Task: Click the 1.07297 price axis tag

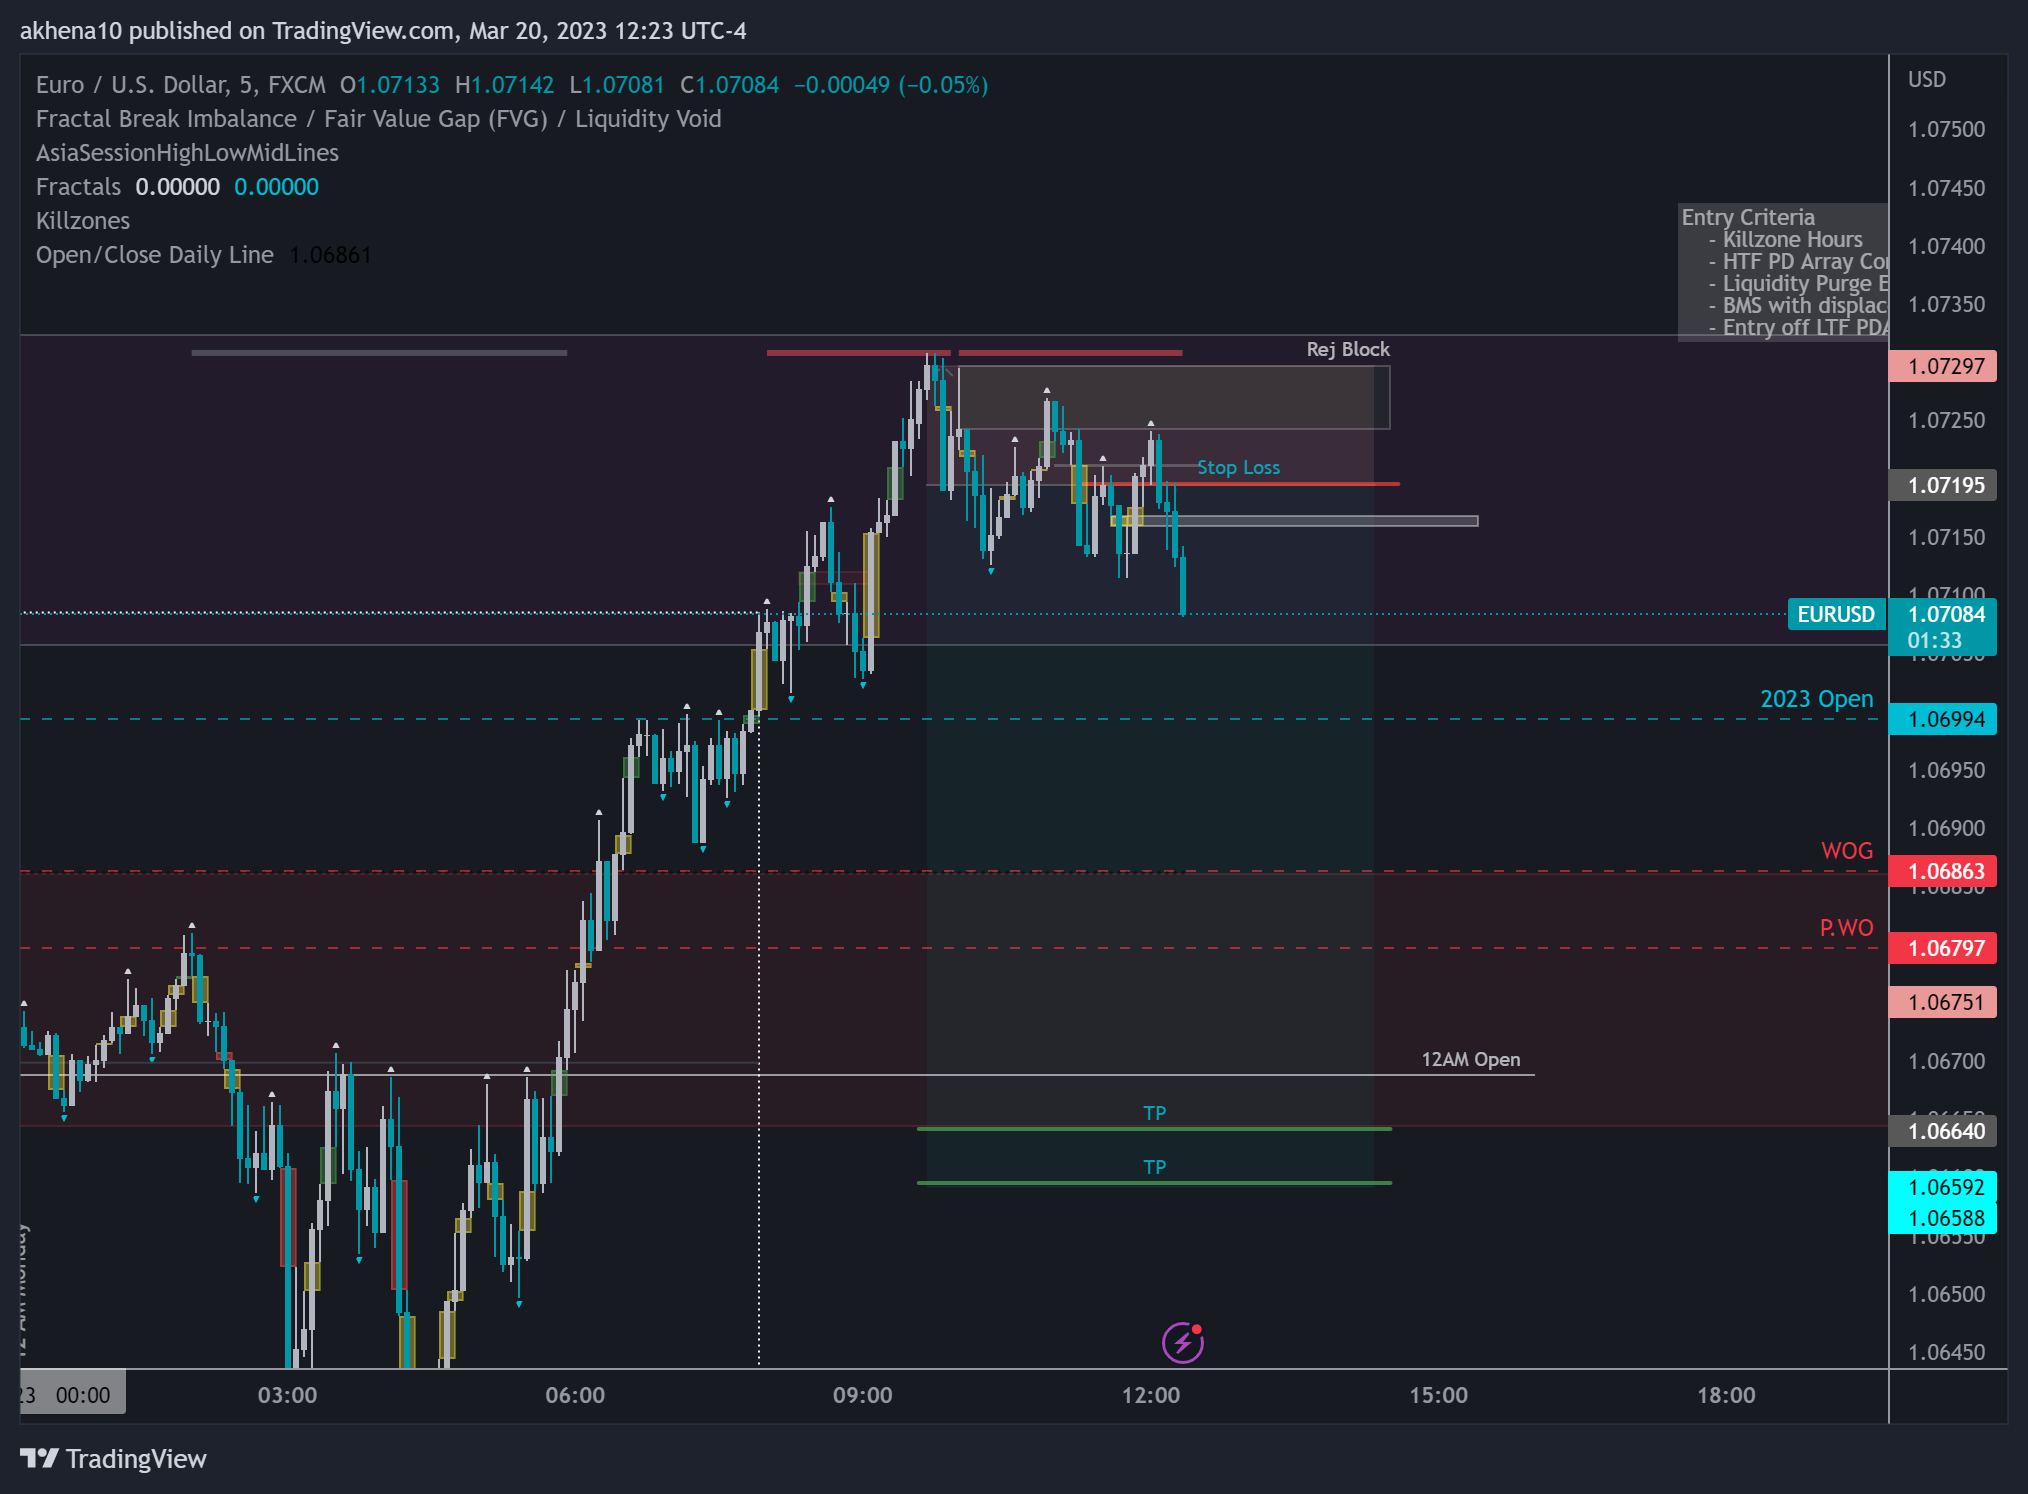Action: (x=1943, y=366)
